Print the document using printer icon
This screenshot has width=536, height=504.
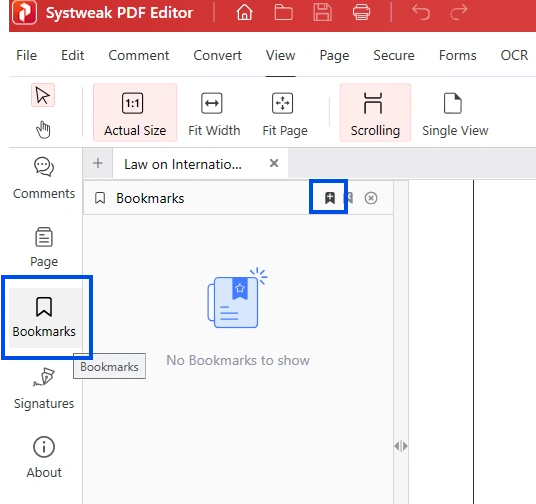click(x=361, y=13)
